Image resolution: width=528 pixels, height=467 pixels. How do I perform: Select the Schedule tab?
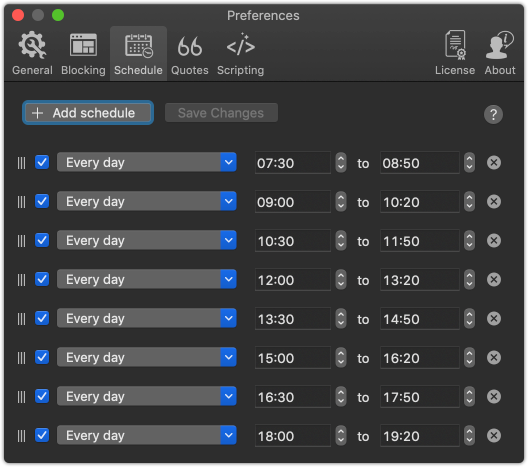(x=138, y=54)
